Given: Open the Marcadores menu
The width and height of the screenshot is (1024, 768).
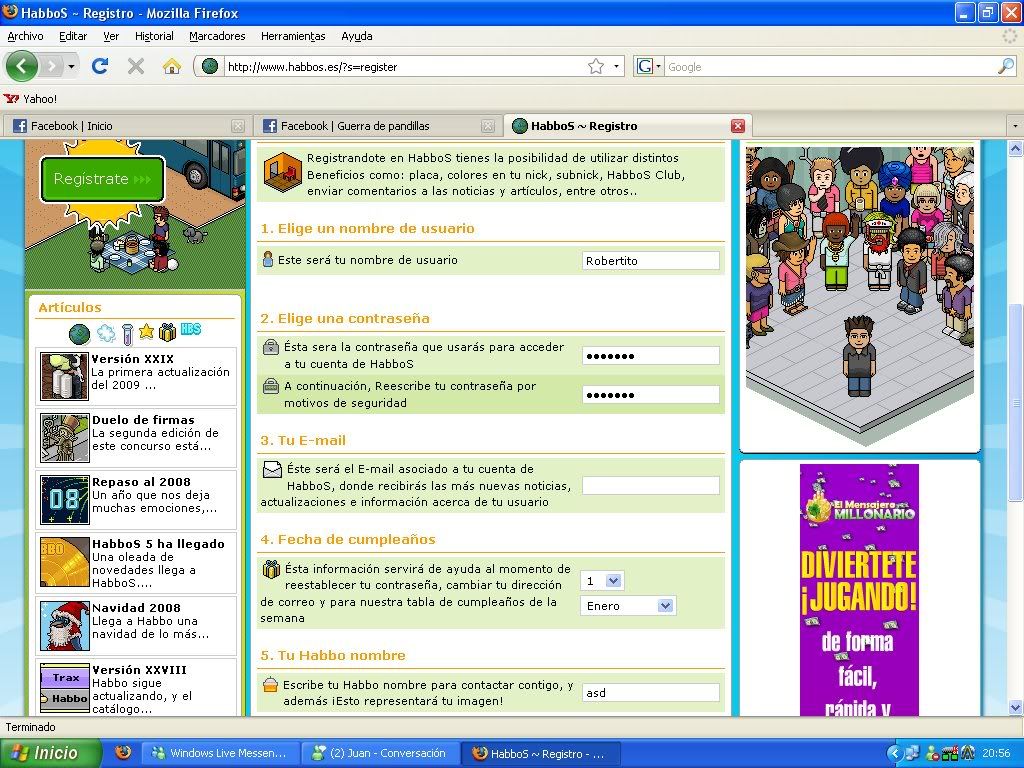Looking at the screenshot, I should (x=217, y=36).
